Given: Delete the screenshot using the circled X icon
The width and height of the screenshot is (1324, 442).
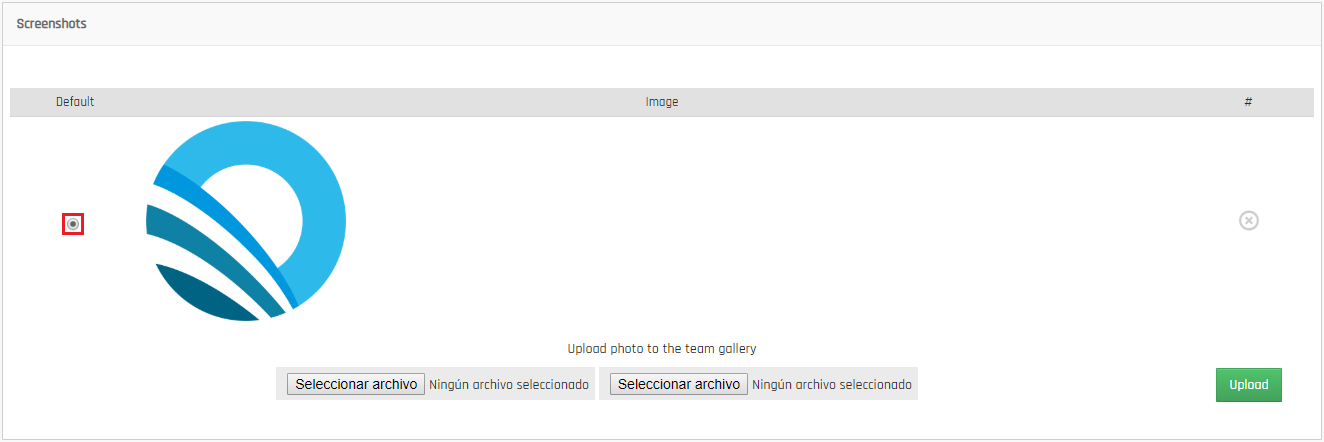Looking at the screenshot, I should click(1248, 220).
